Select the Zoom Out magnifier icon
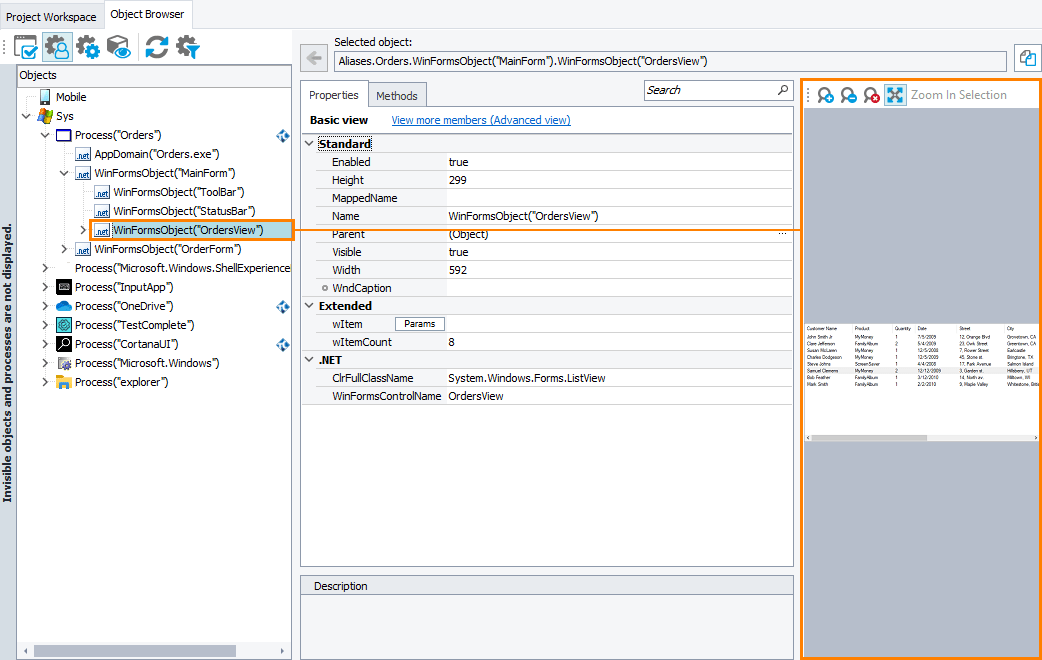1042x660 pixels. pos(848,95)
